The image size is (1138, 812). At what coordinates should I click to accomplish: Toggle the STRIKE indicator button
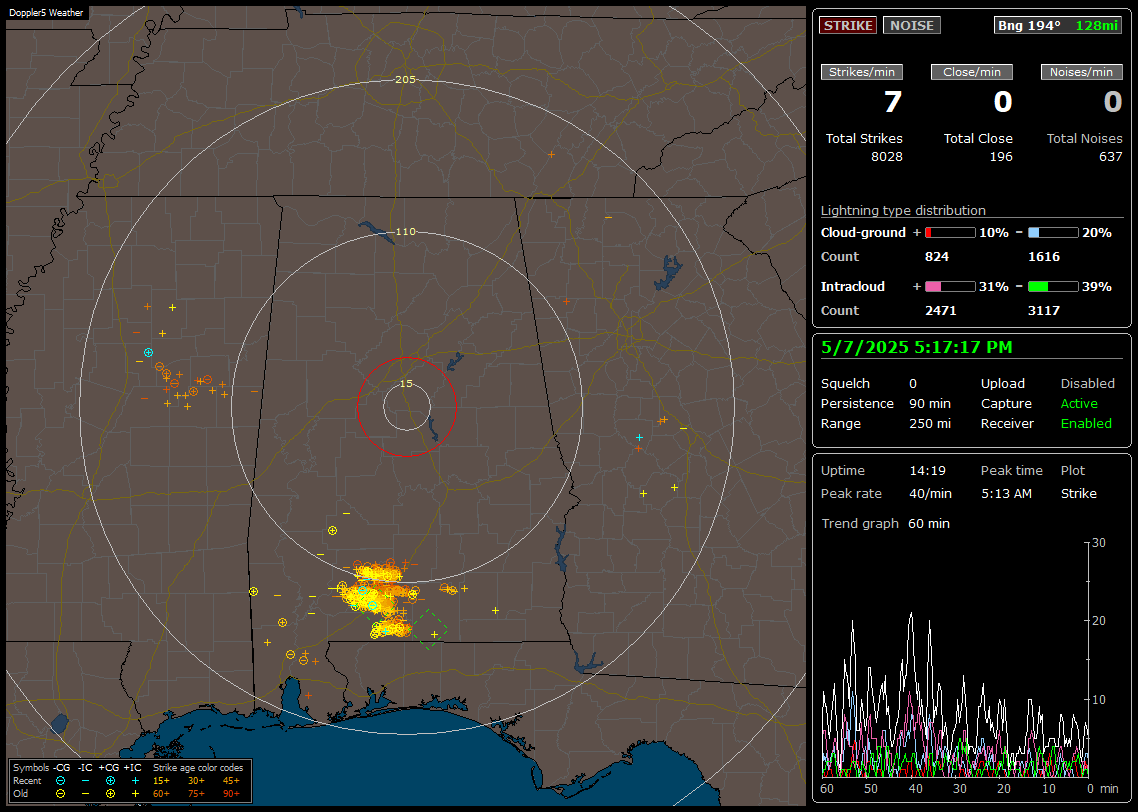848,25
